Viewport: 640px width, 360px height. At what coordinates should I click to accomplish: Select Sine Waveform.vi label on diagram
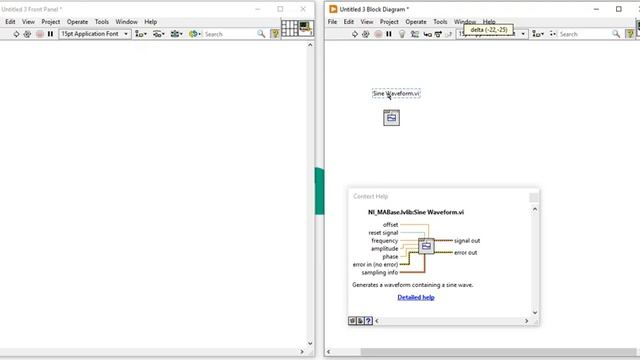pyautogui.click(x=396, y=93)
